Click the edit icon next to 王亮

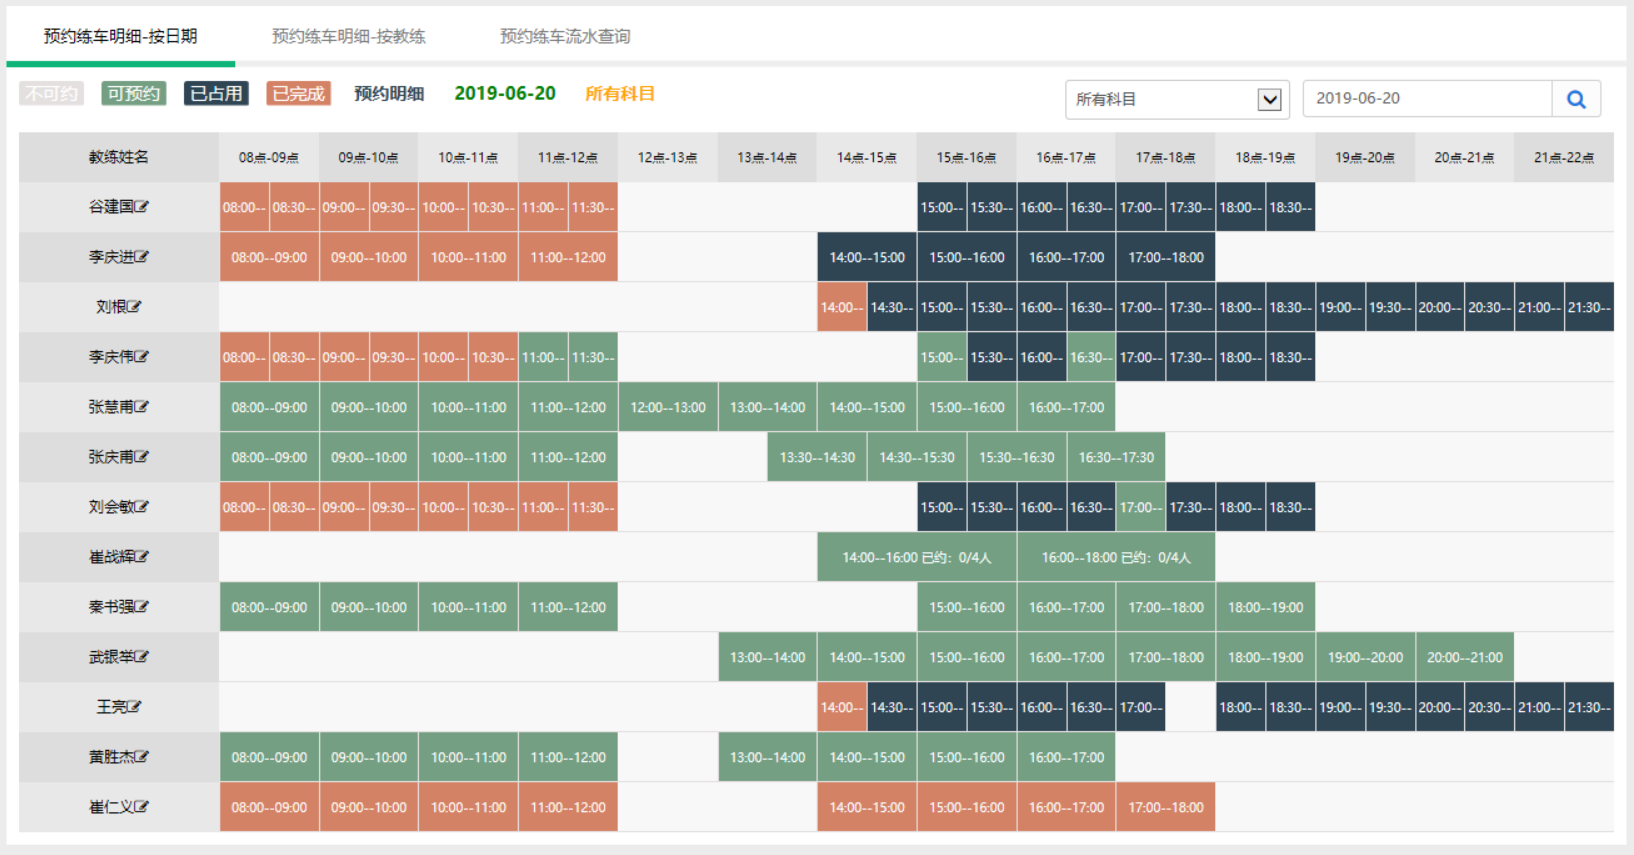pyautogui.click(x=134, y=706)
